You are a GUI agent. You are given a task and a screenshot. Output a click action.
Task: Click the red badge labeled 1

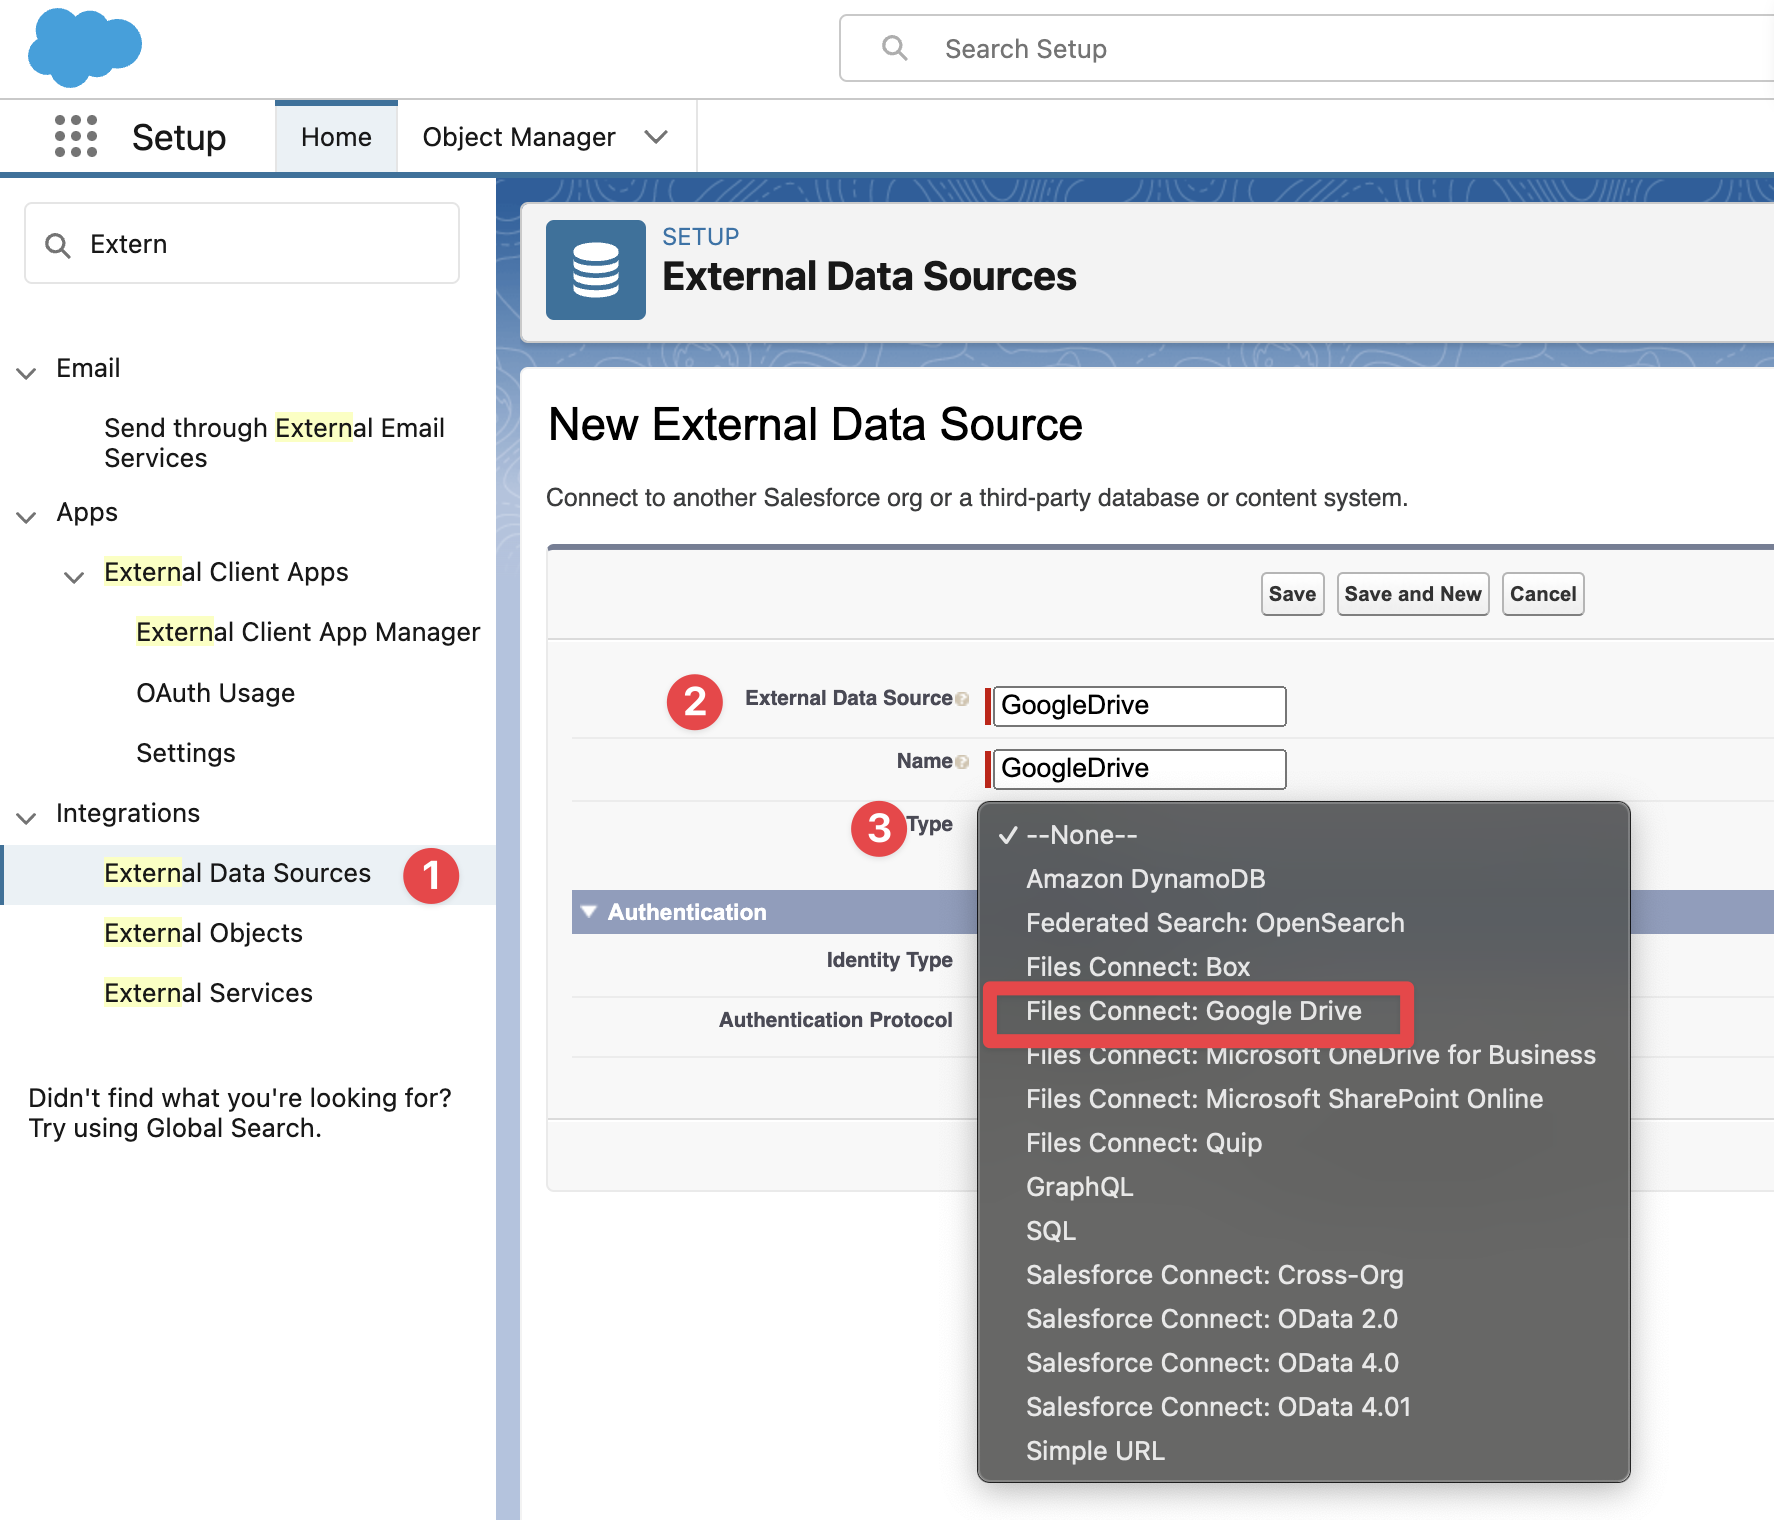click(x=431, y=875)
